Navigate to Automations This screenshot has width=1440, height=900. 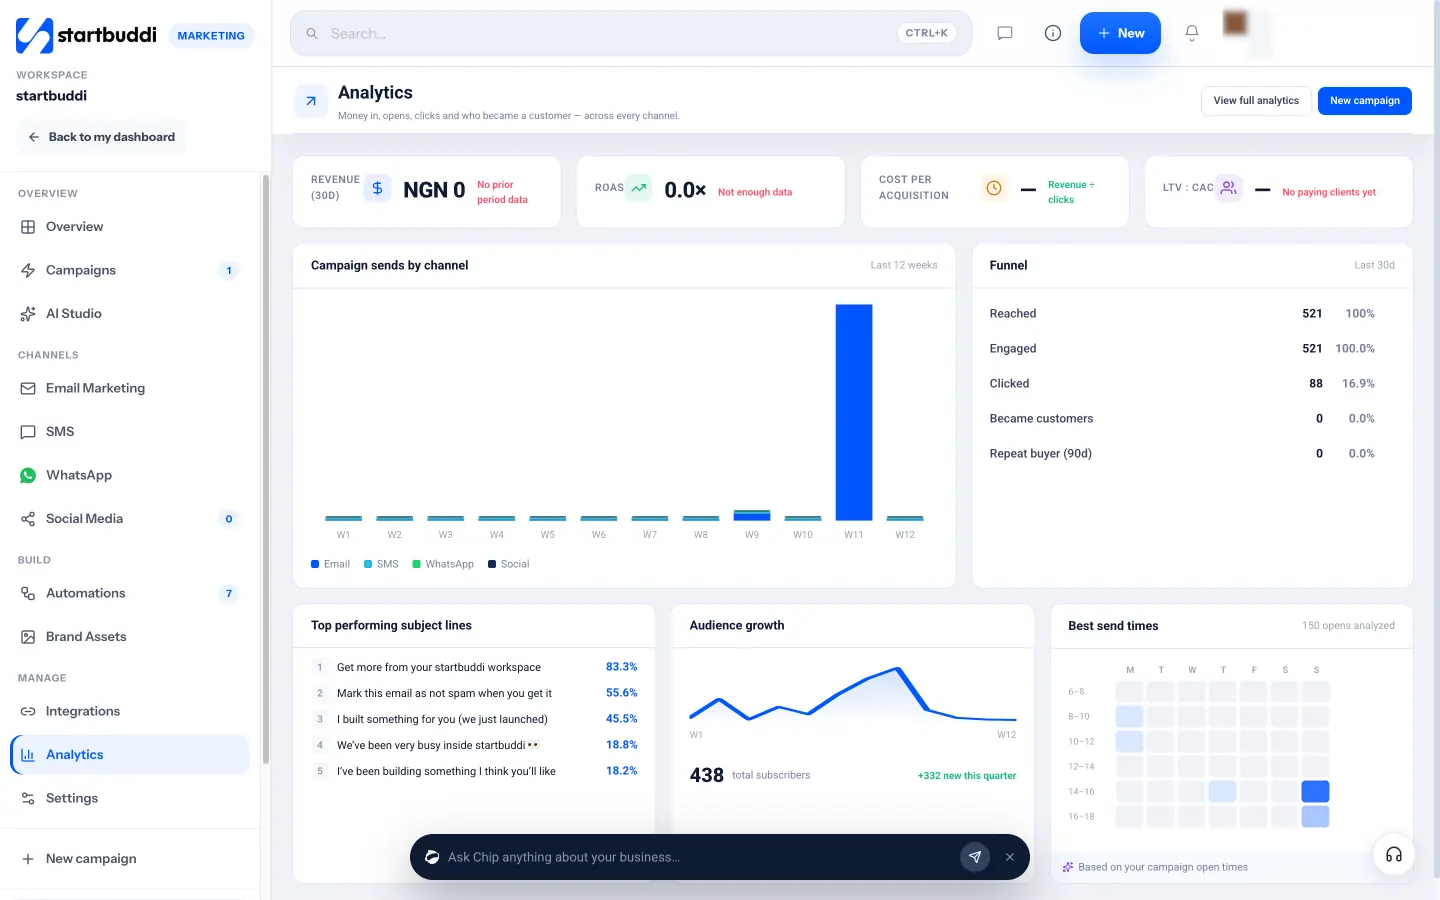coord(130,593)
